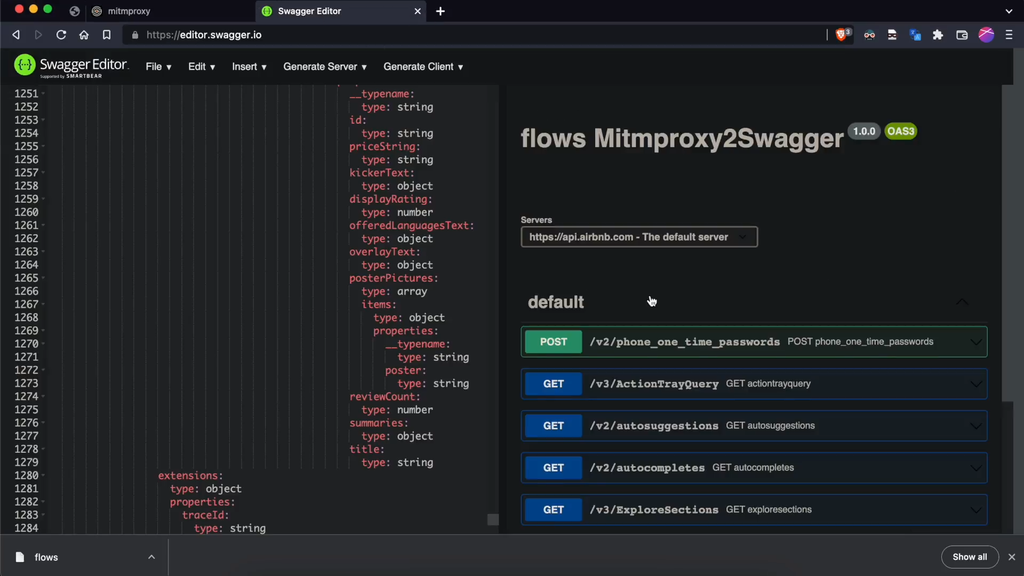Collapse the default section chevron
The image size is (1024, 576).
tap(962, 302)
